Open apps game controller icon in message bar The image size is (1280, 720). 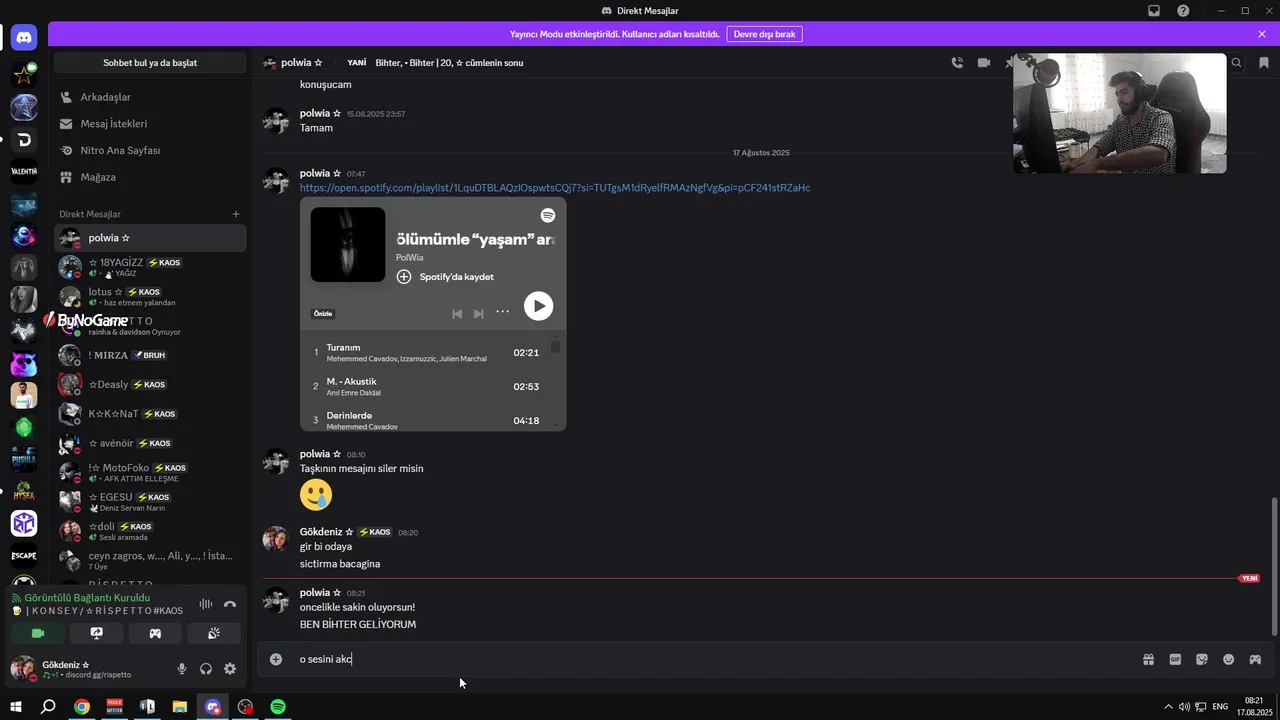[1256, 659]
